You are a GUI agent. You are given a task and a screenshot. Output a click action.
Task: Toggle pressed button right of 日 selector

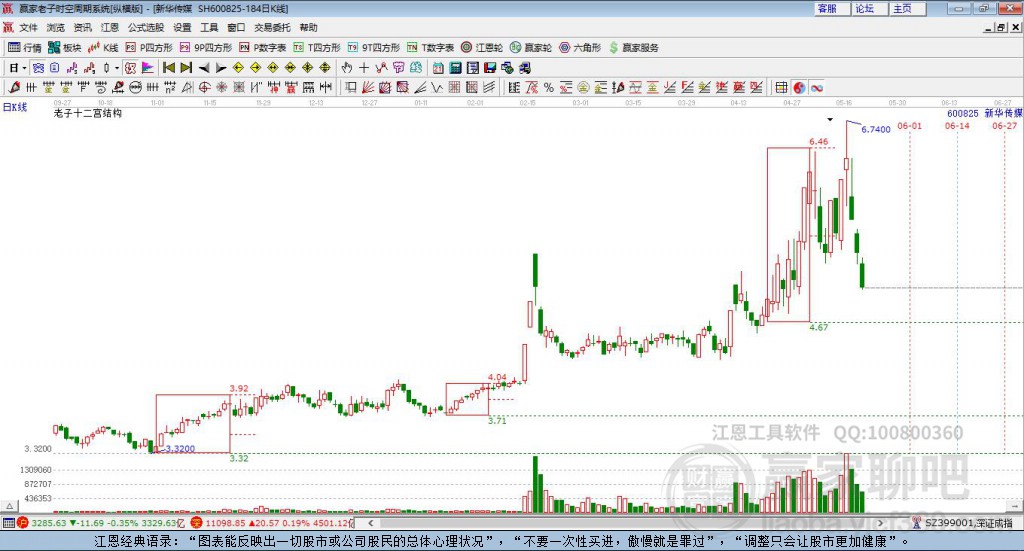pyautogui.click(x=38, y=68)
